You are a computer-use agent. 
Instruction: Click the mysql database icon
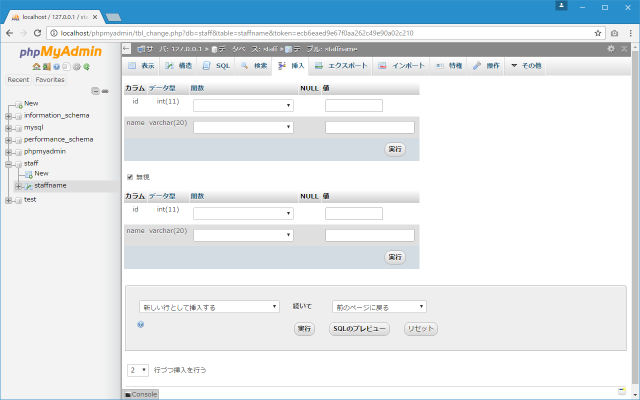[x=18, y=128]
